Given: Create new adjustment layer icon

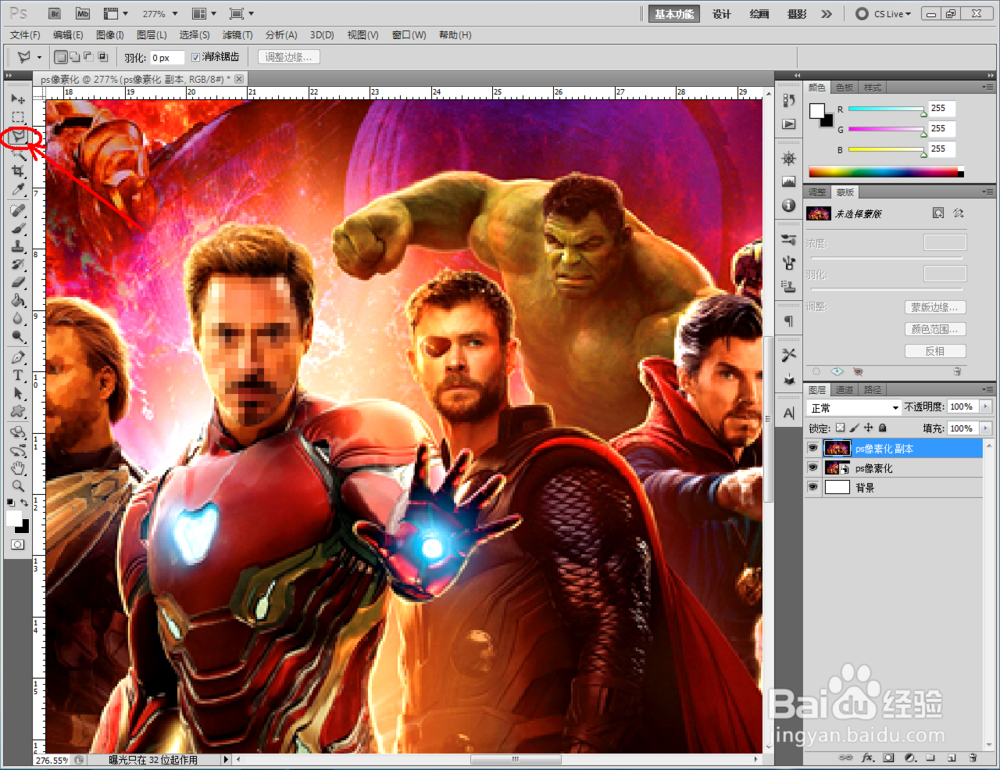Looking at the screenshot, I should (x=909, y=758).
